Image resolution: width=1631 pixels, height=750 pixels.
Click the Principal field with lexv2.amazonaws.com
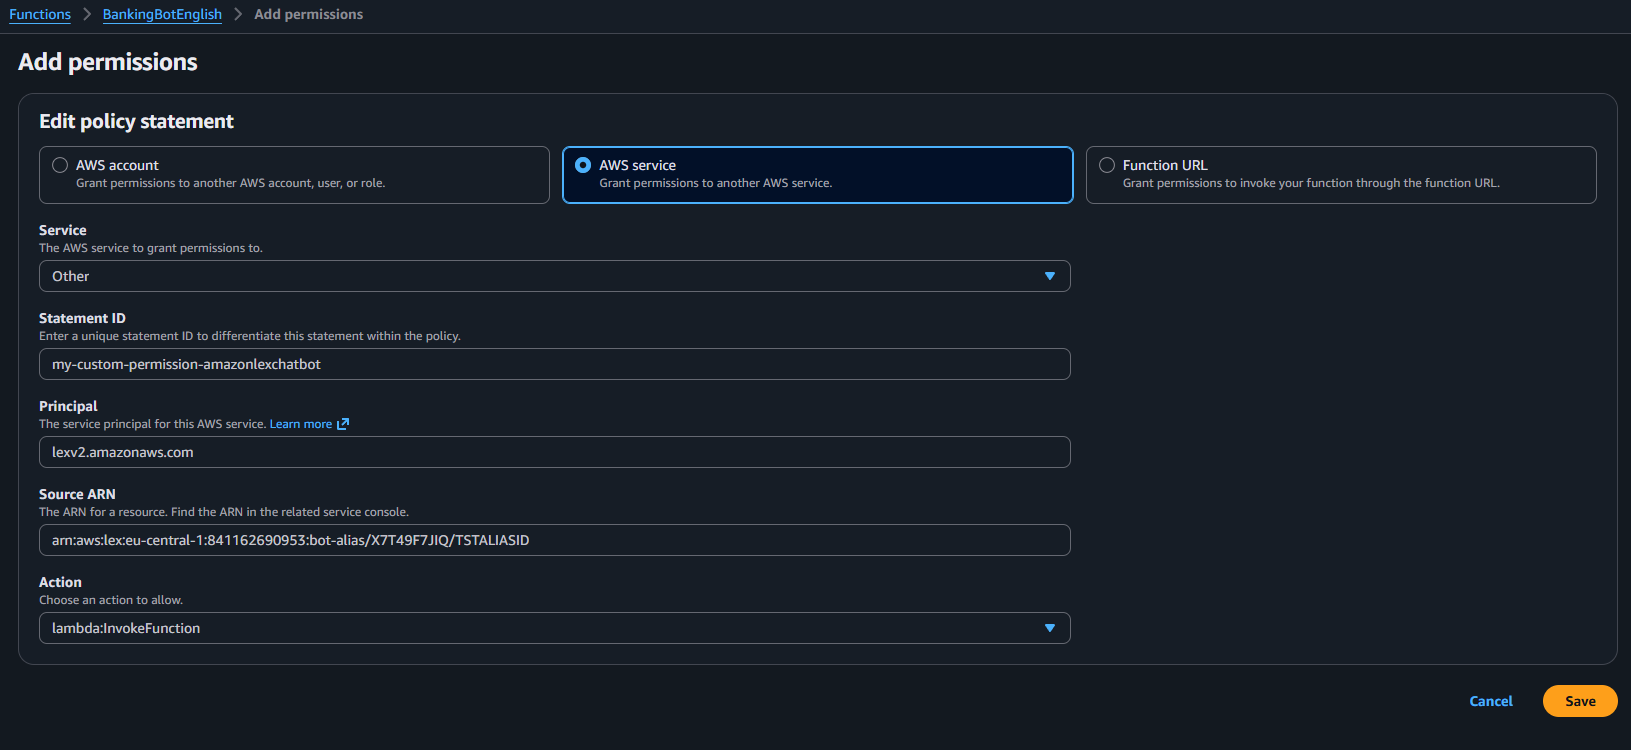554,452
